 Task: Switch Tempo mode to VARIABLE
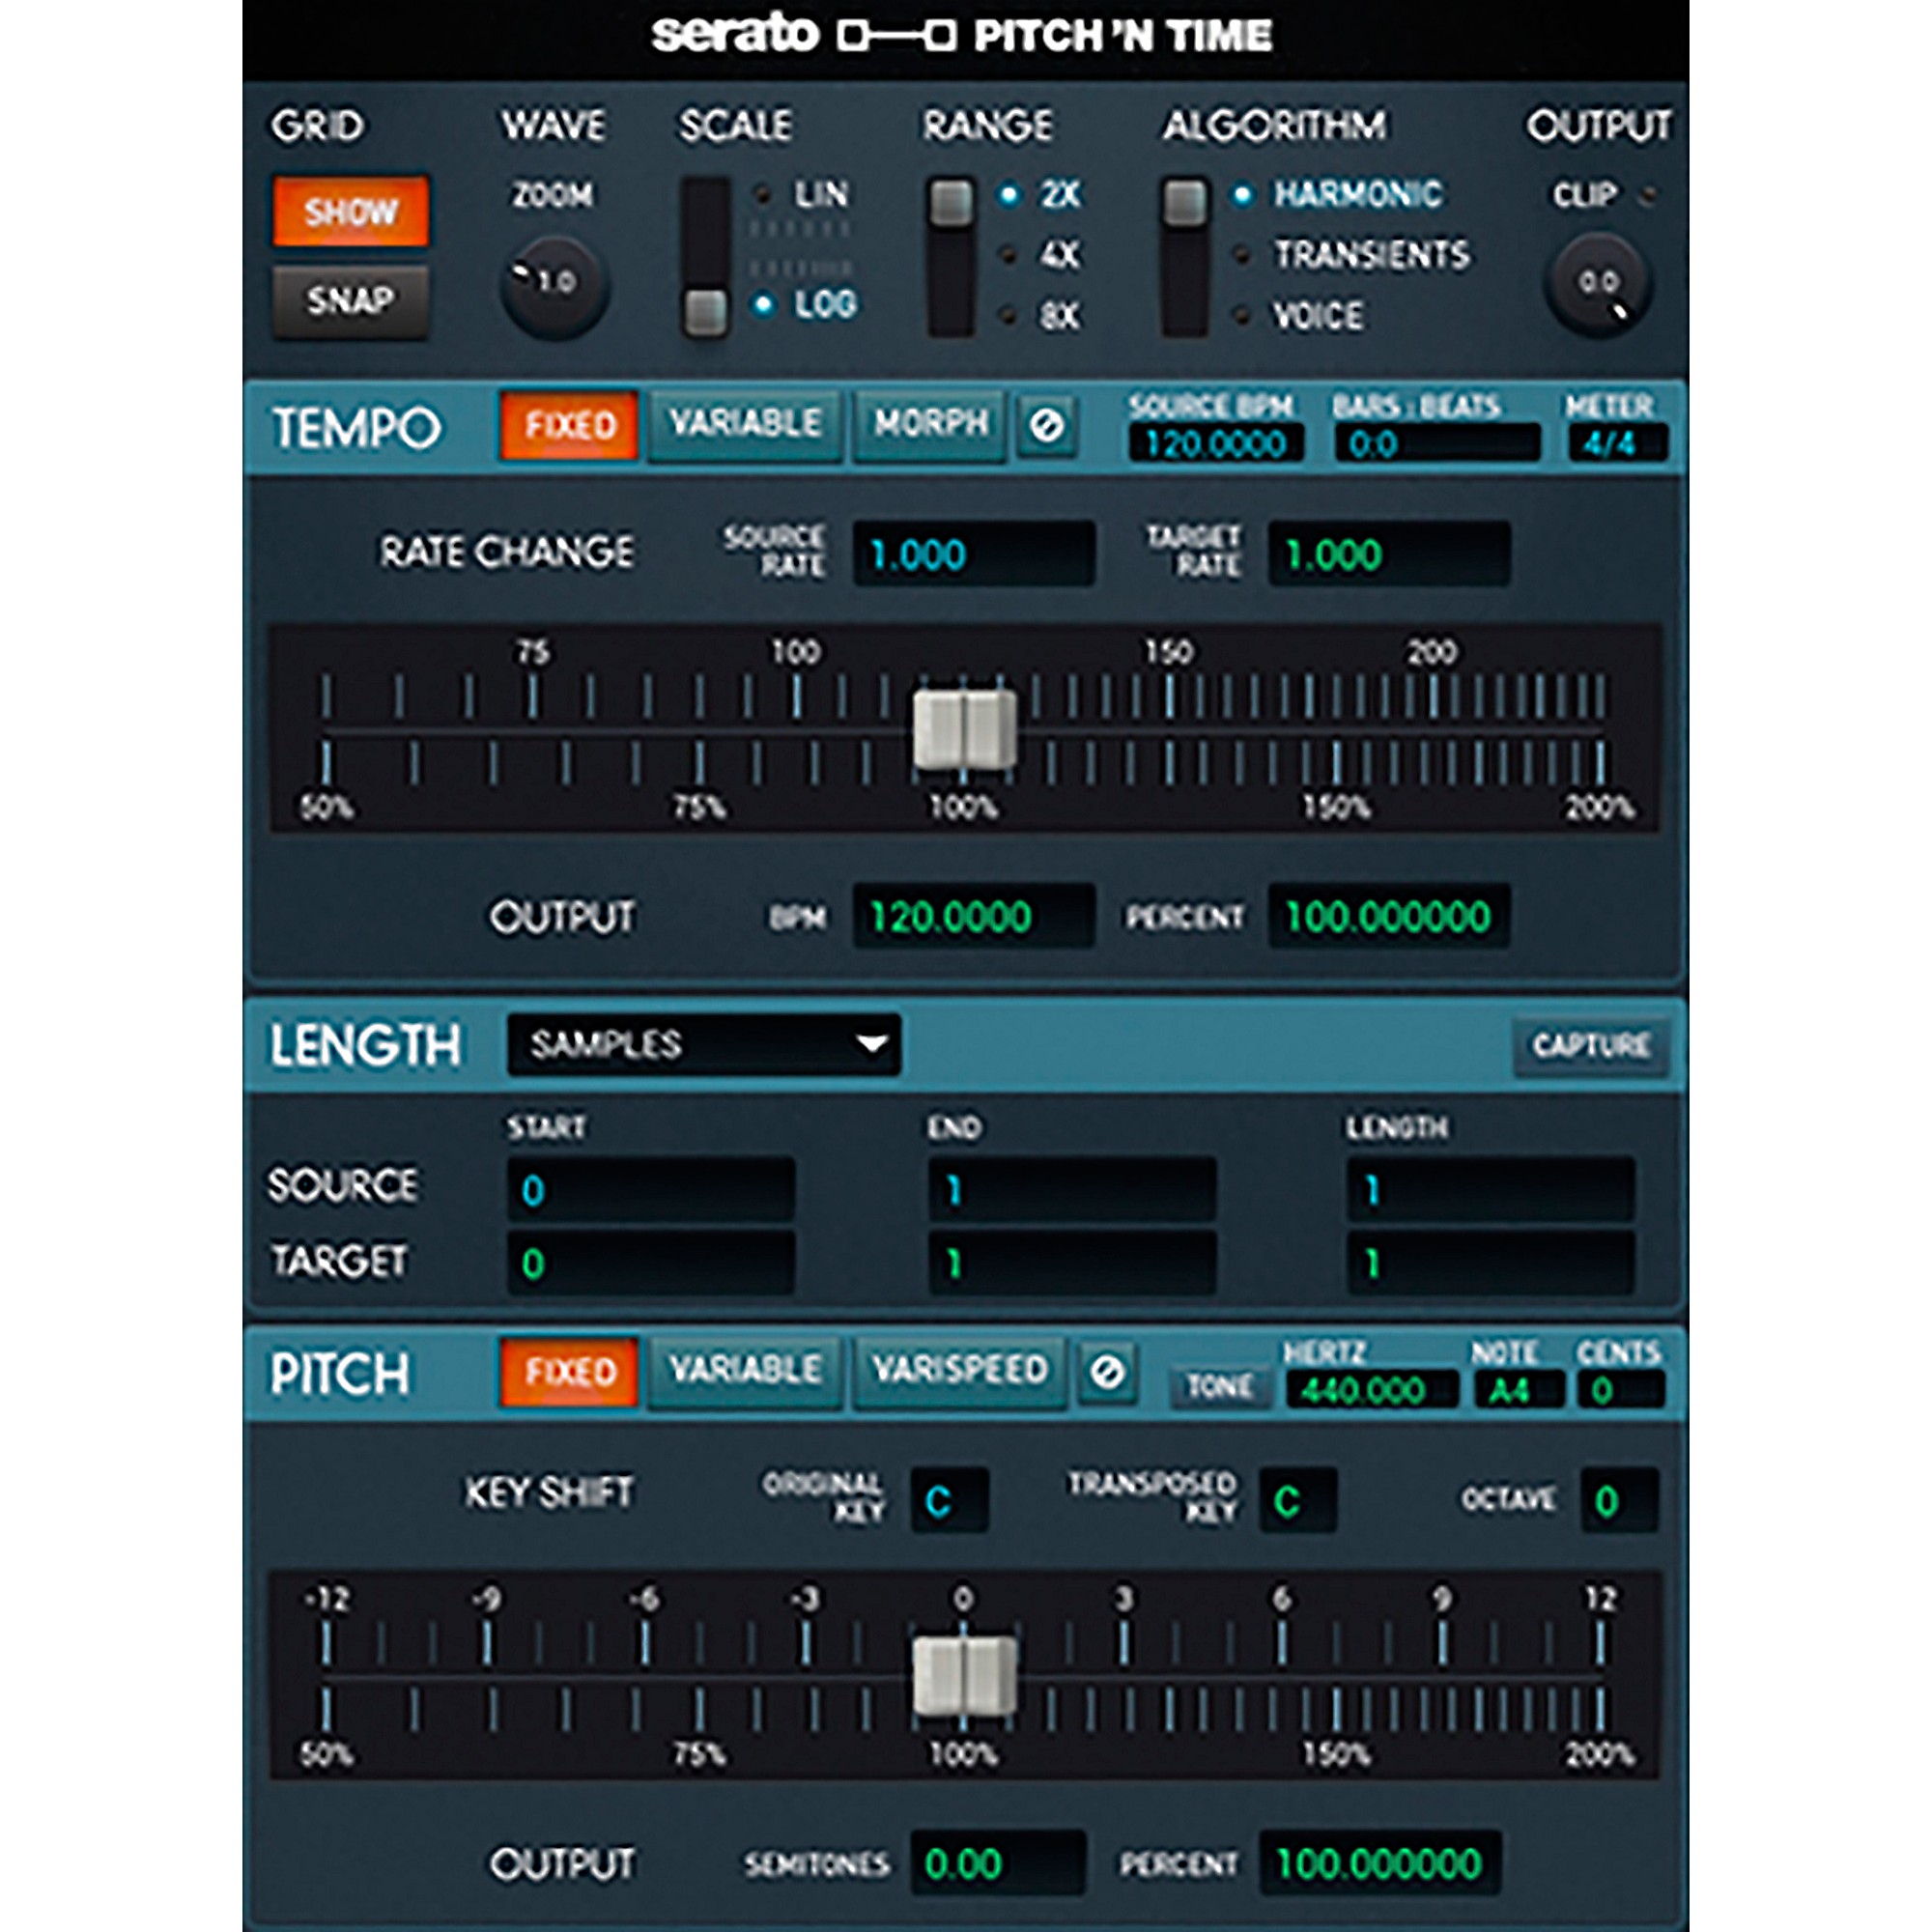click(745, 424)
